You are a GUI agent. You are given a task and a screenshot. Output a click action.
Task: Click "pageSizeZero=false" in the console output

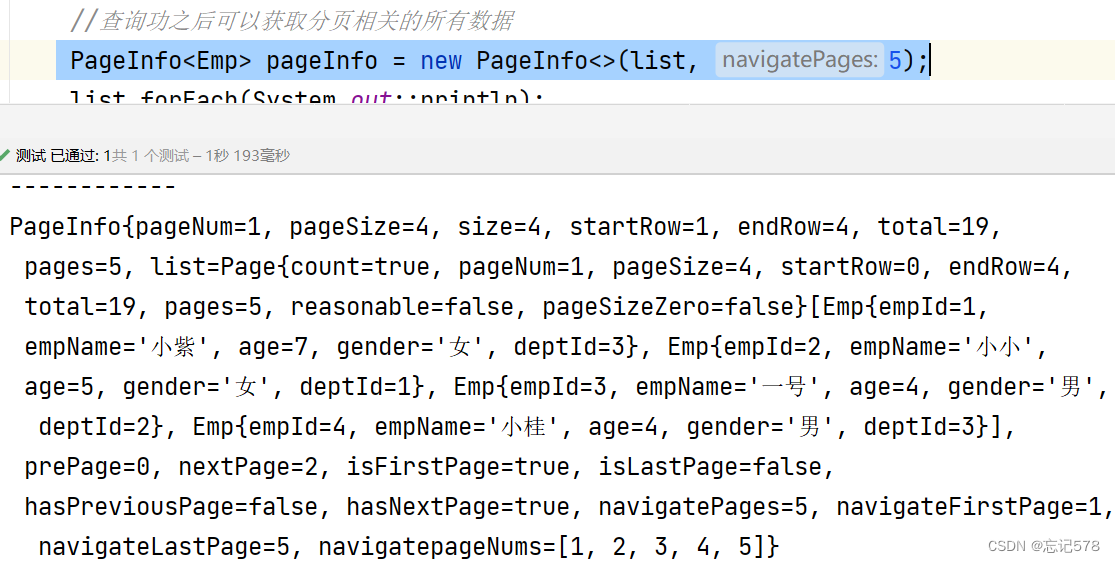coord(668,307)
